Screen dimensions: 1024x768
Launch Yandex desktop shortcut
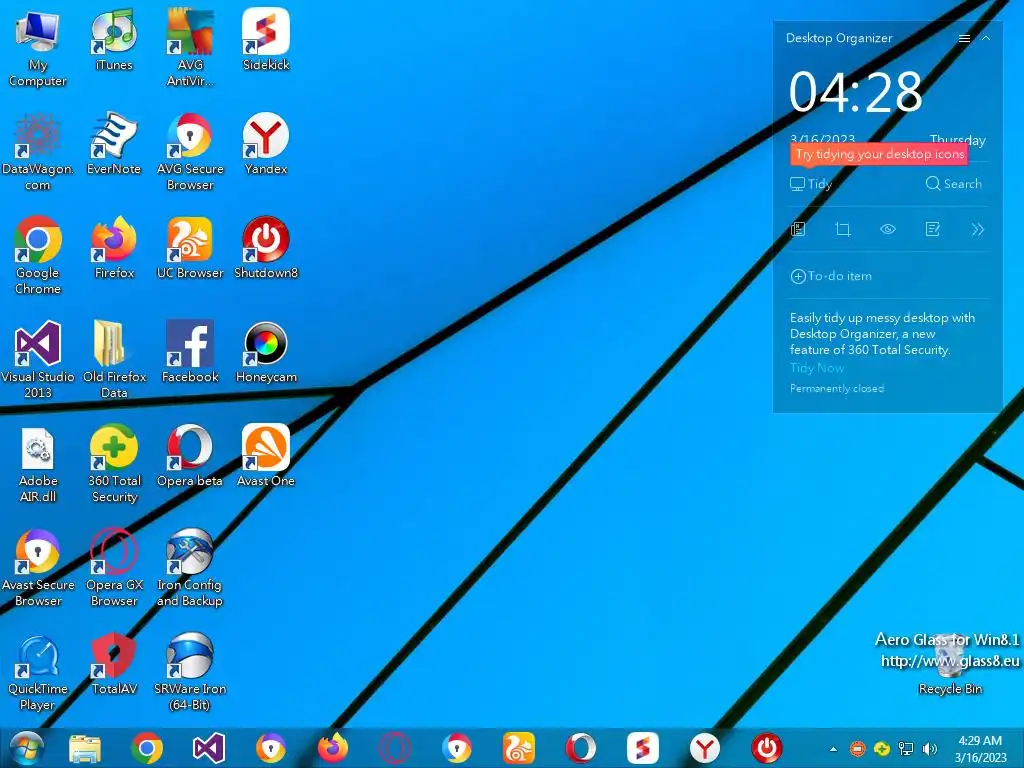[266, 144]
